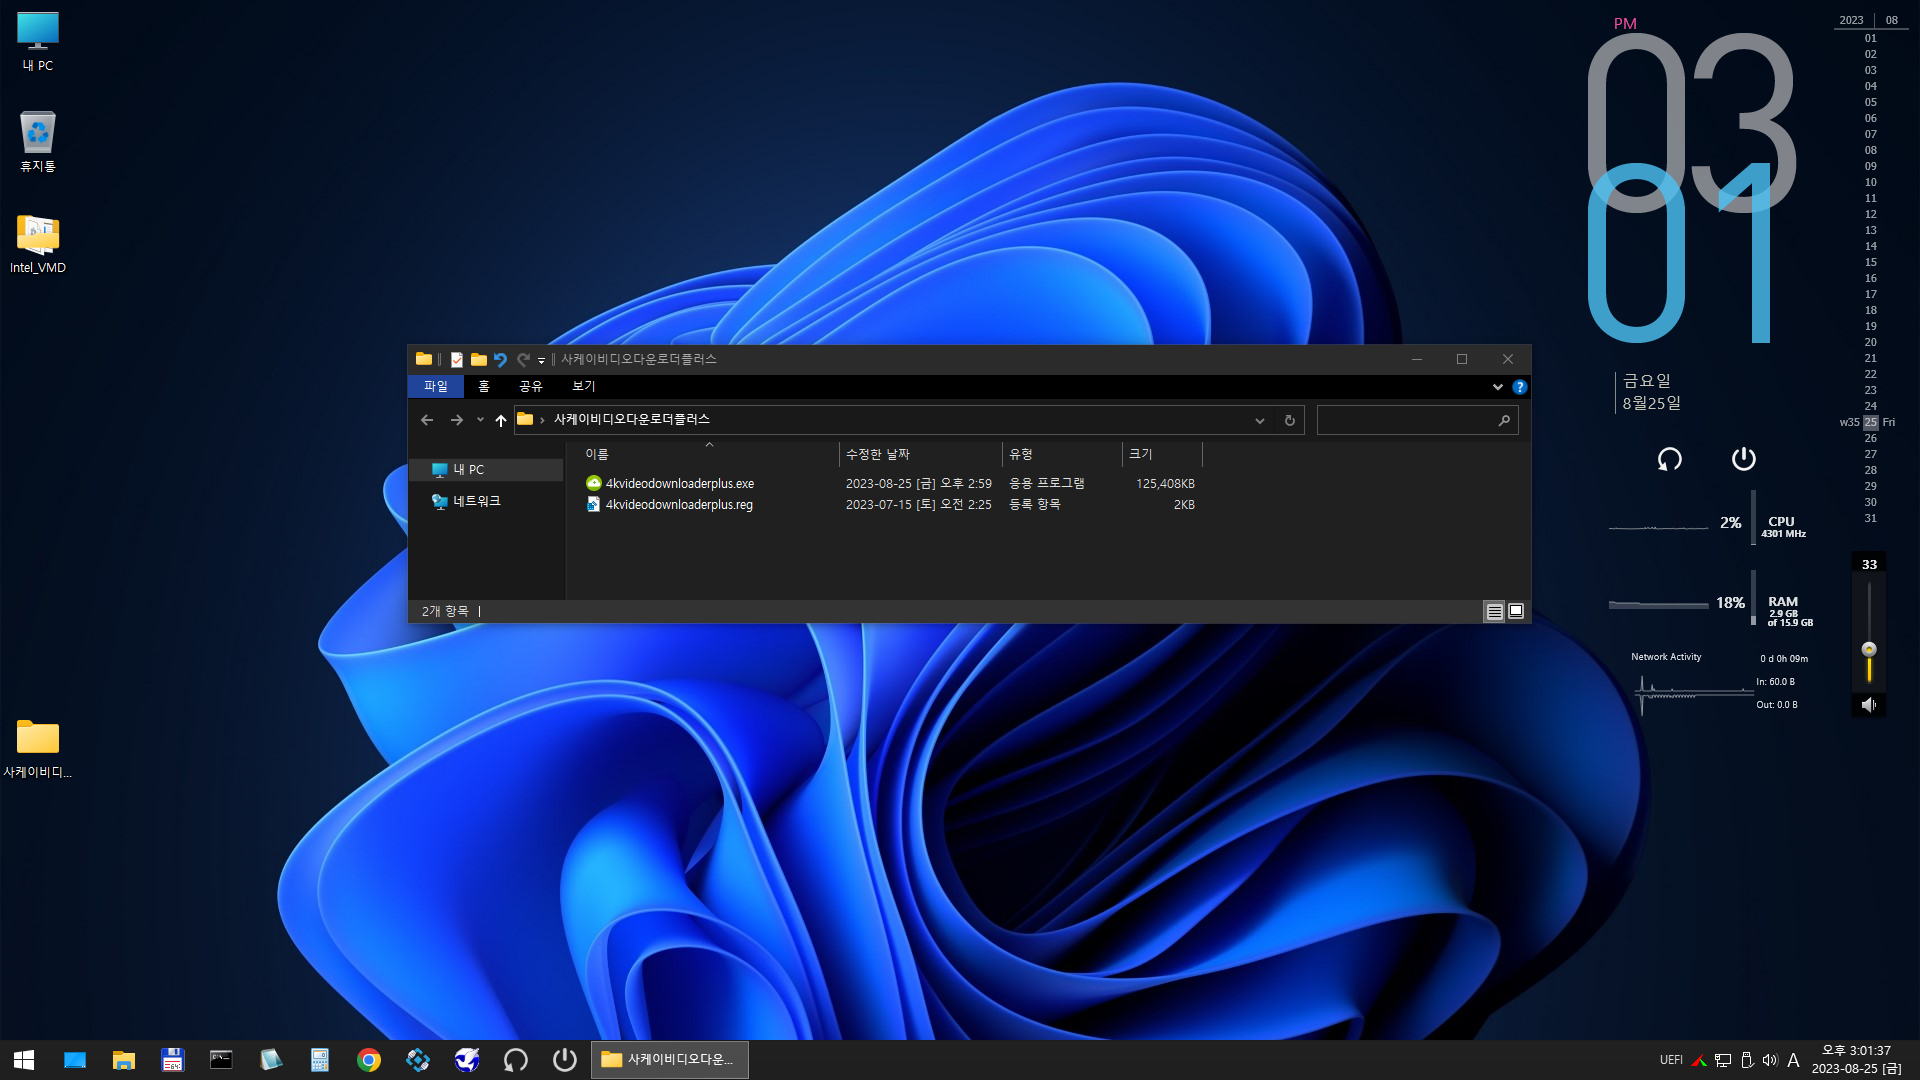Sort files by the 이름 column

coord(710,454)
